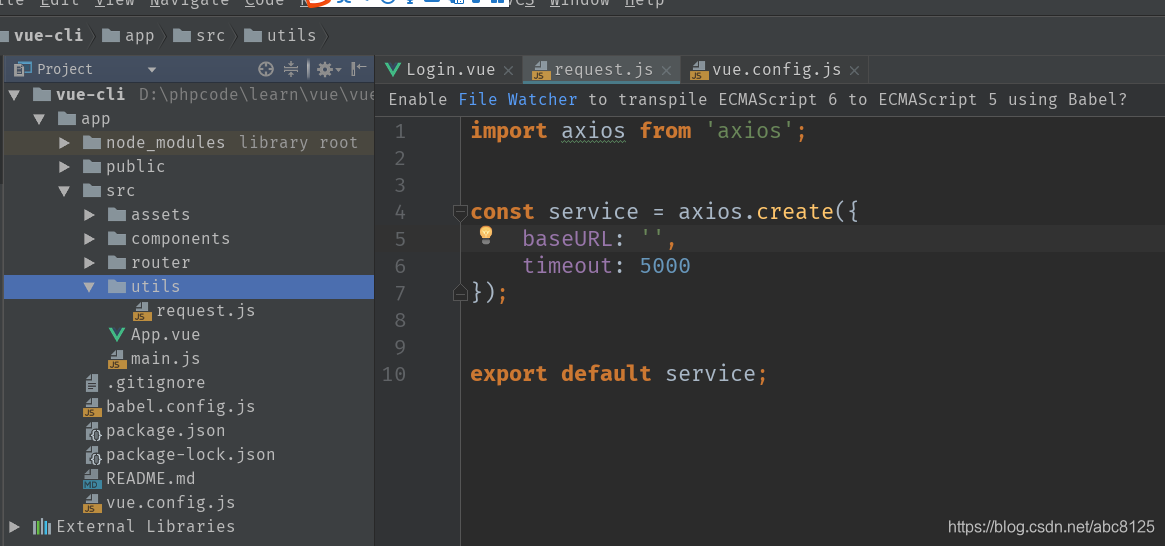Click the utils folder icon in breadcrumb

pos(253,36)
